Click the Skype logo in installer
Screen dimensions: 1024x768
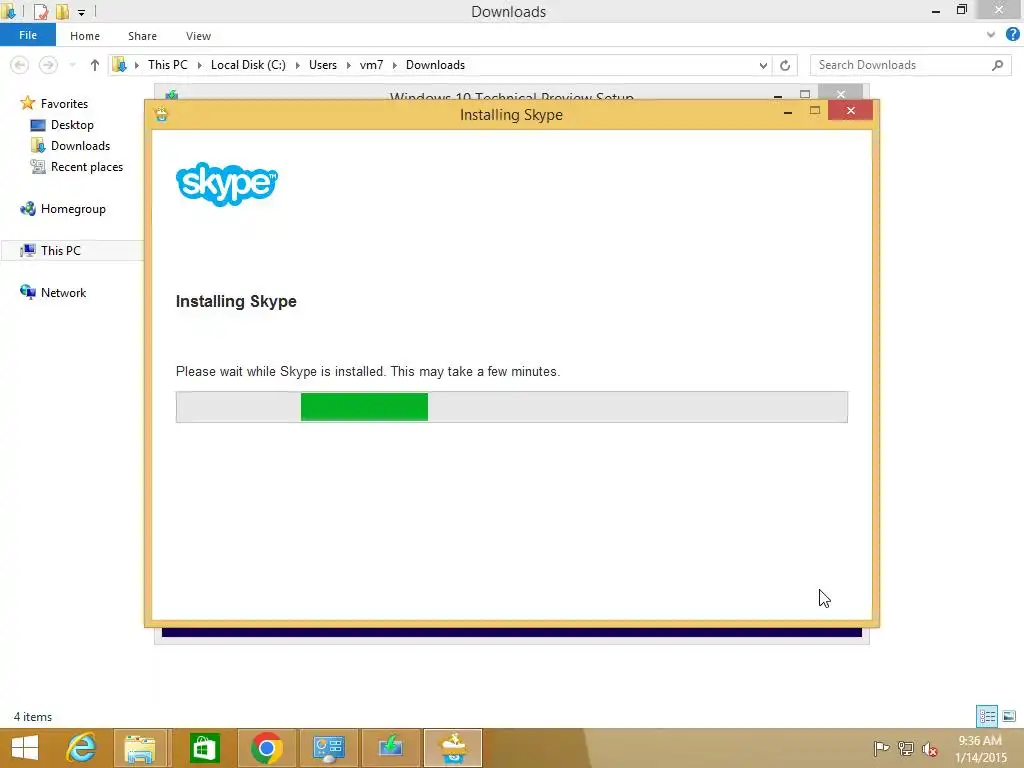tap(227, 184)
